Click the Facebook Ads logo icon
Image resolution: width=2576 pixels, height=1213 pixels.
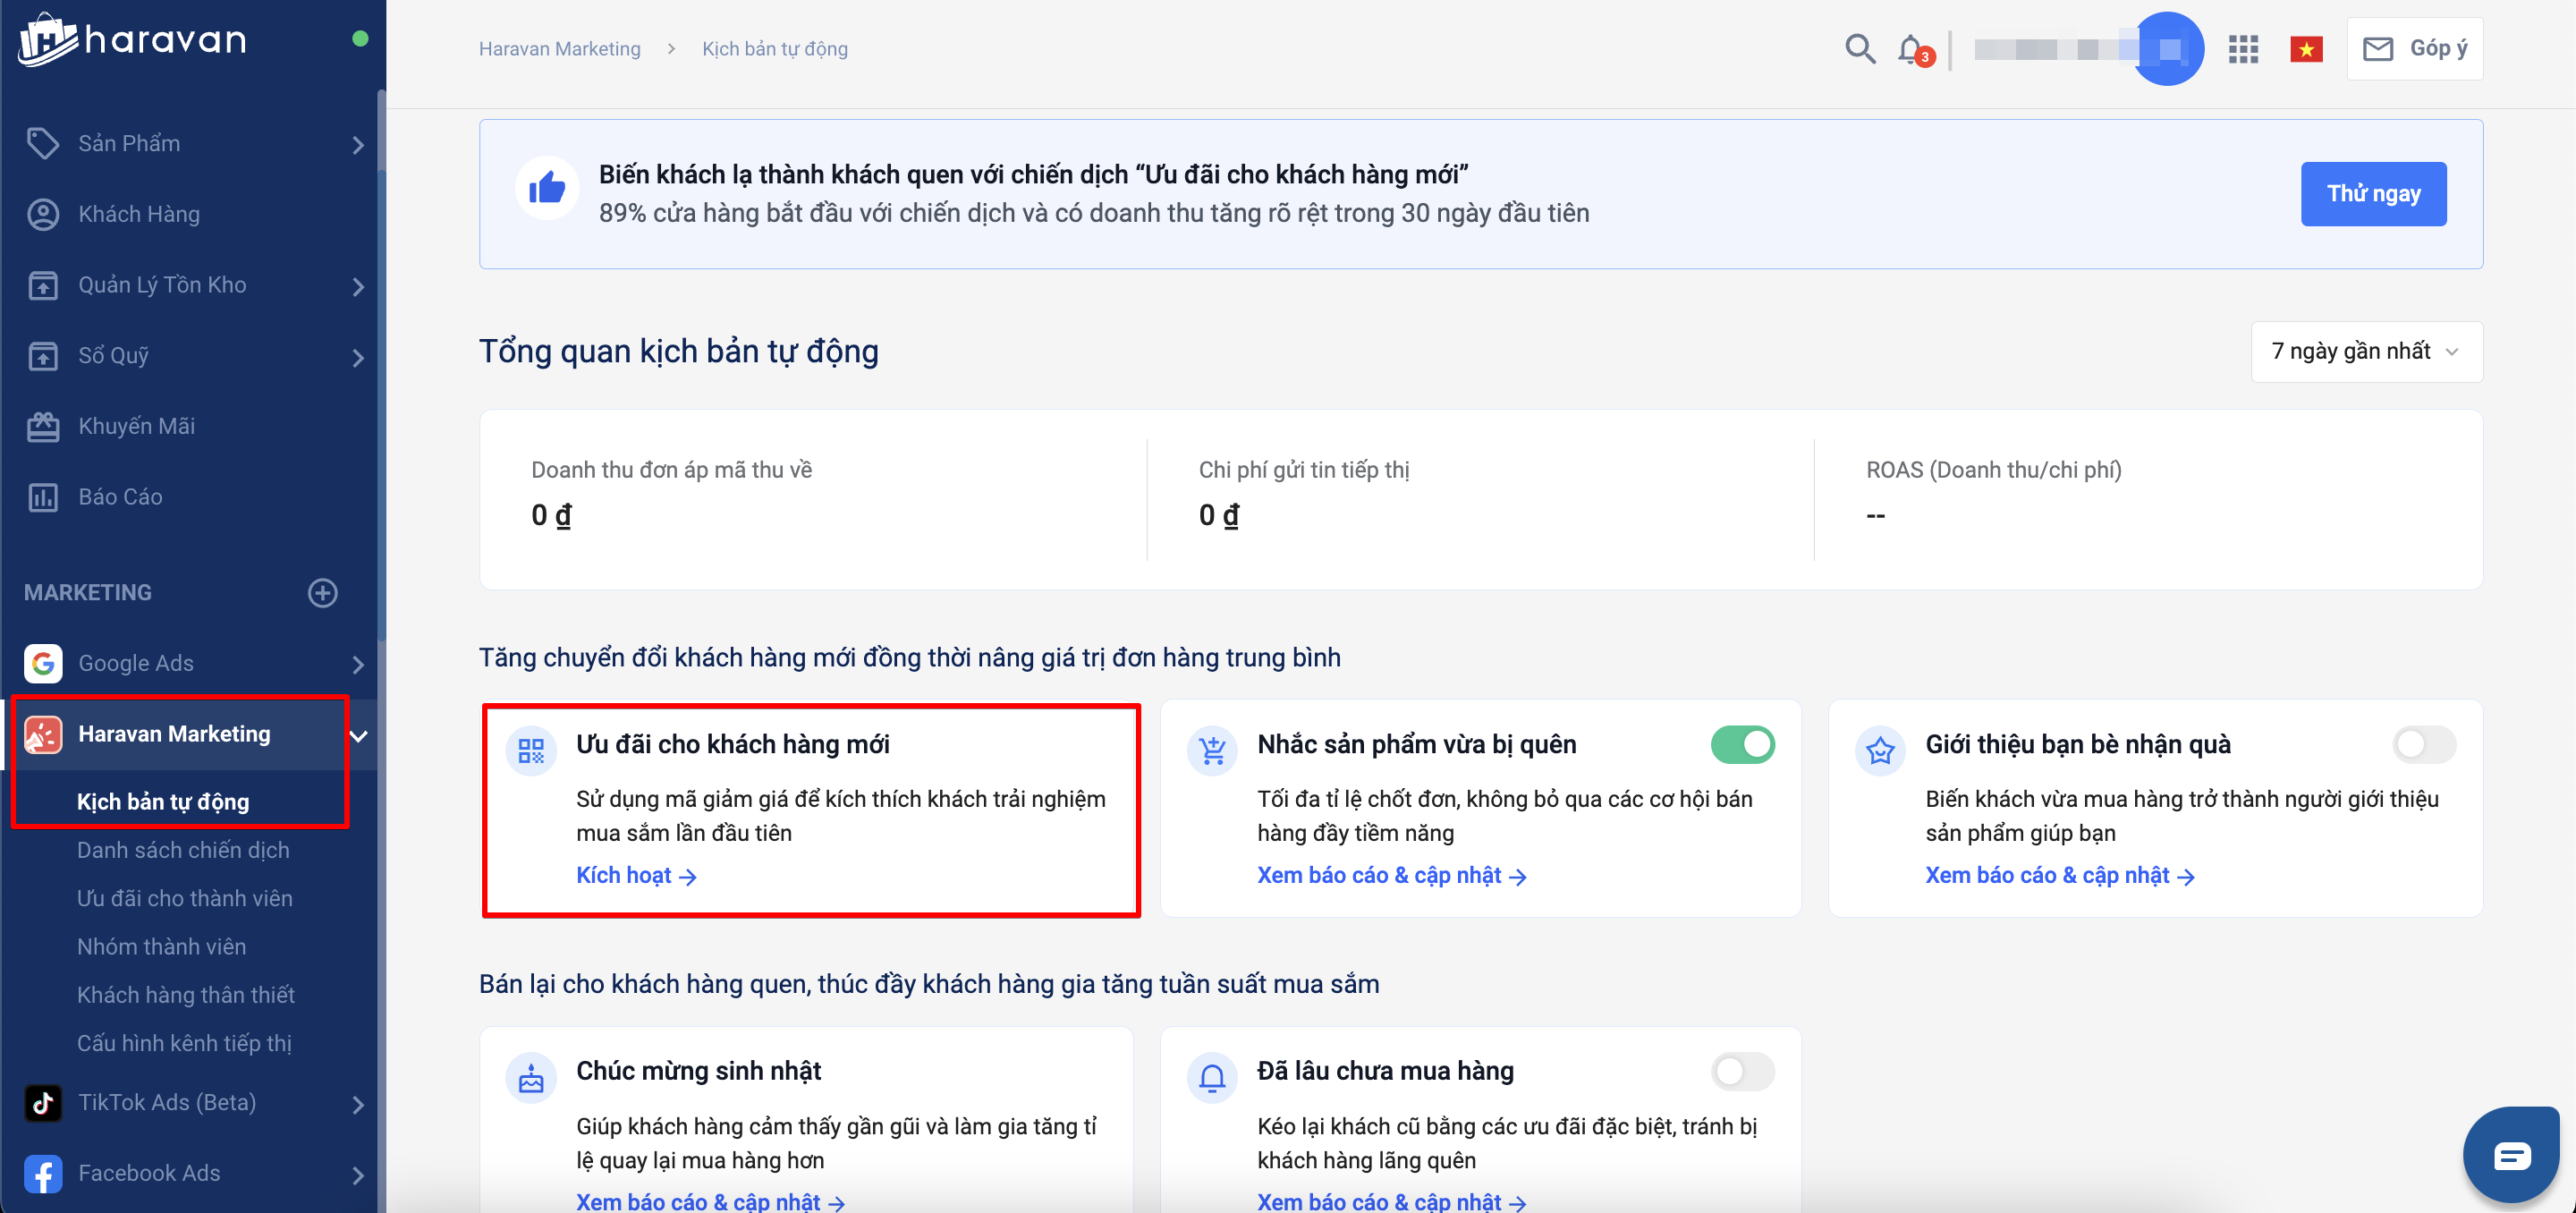coord(42,1174)
